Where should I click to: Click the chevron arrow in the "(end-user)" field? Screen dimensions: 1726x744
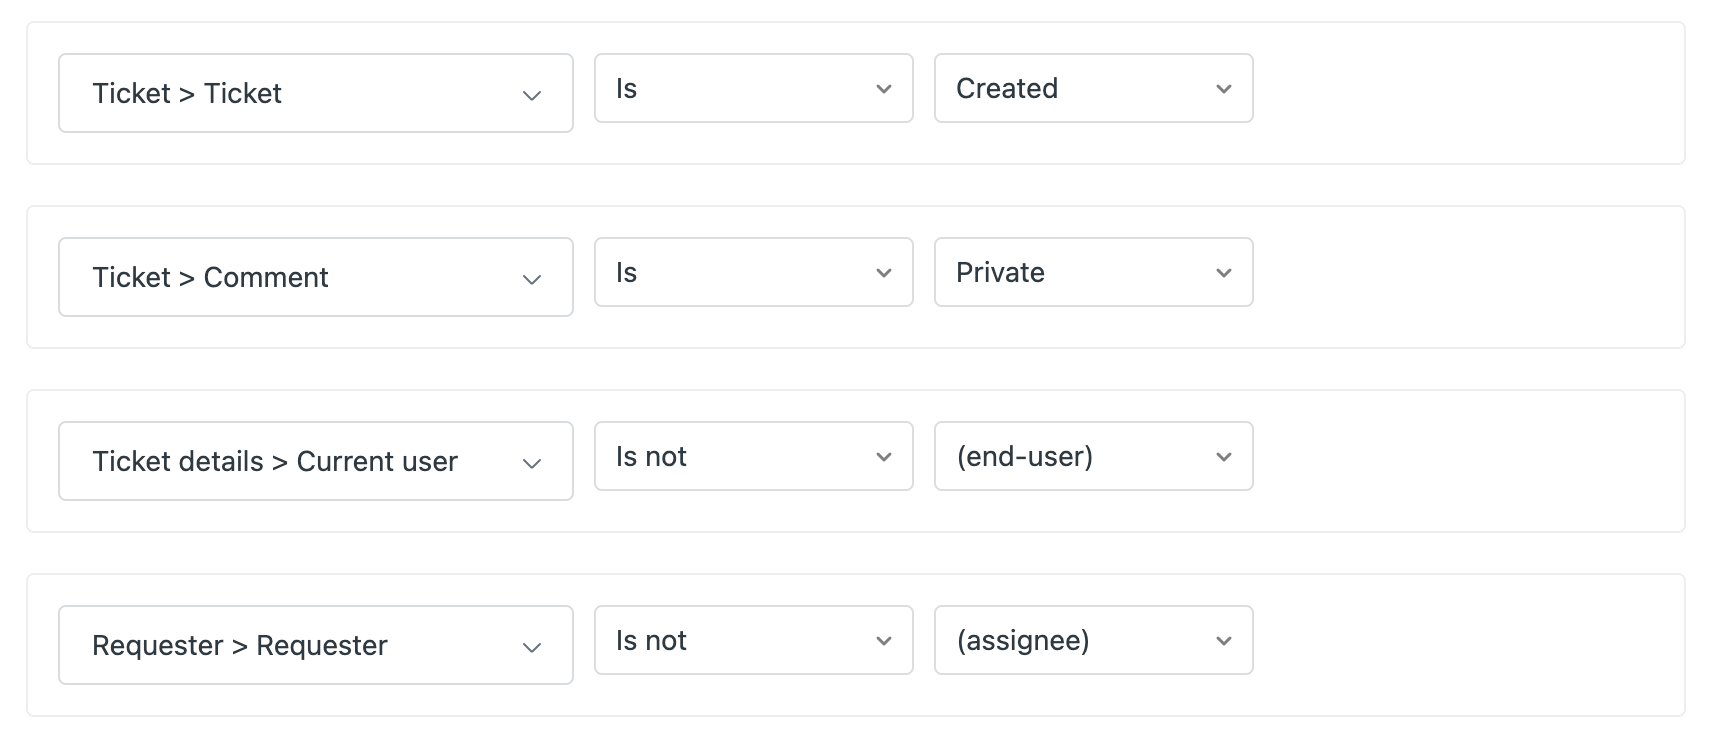pyautogui.click(x=1223, y=458)
